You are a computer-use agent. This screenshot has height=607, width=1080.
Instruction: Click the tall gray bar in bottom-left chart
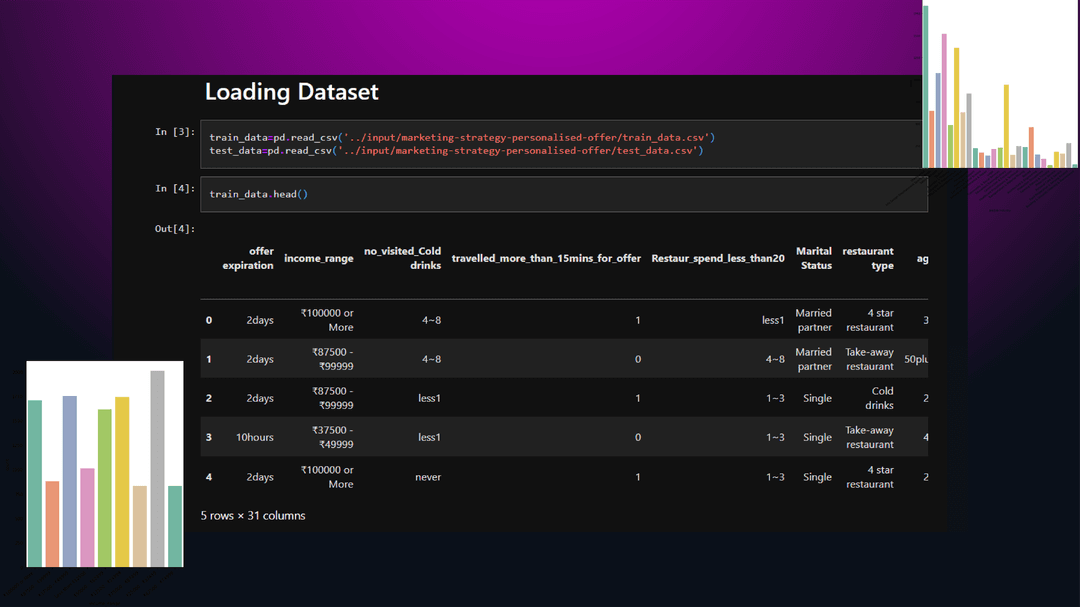pos(157,468)
